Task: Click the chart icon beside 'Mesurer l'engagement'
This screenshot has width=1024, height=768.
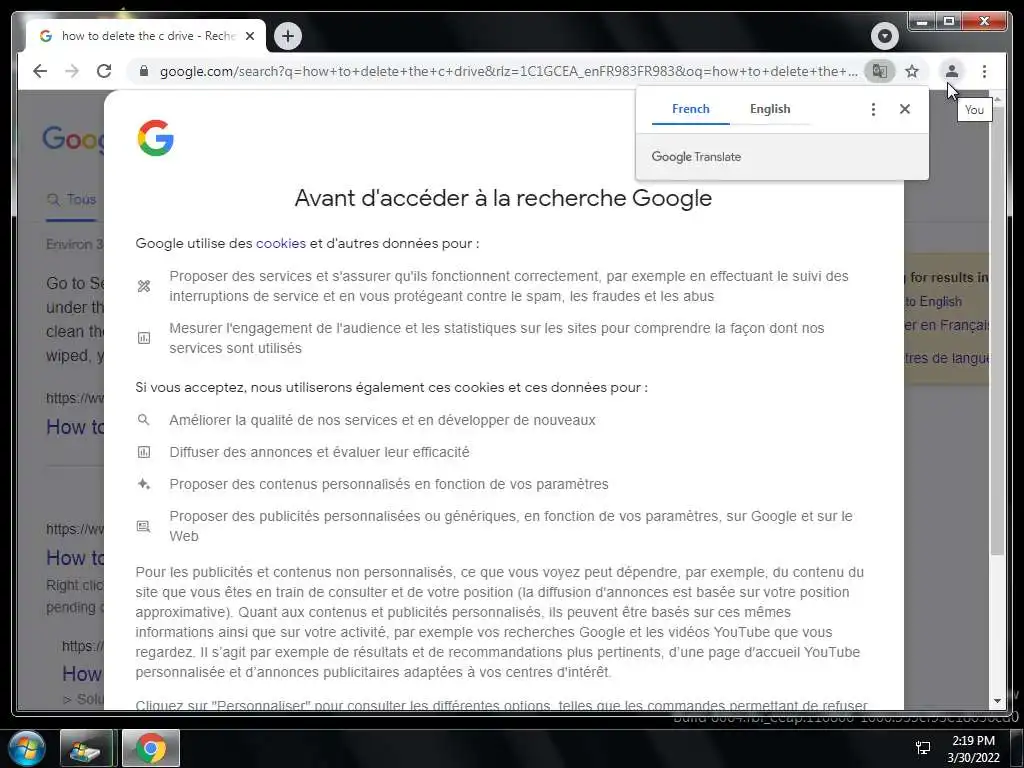Action: pyautogui.click(x=144, y=338)
